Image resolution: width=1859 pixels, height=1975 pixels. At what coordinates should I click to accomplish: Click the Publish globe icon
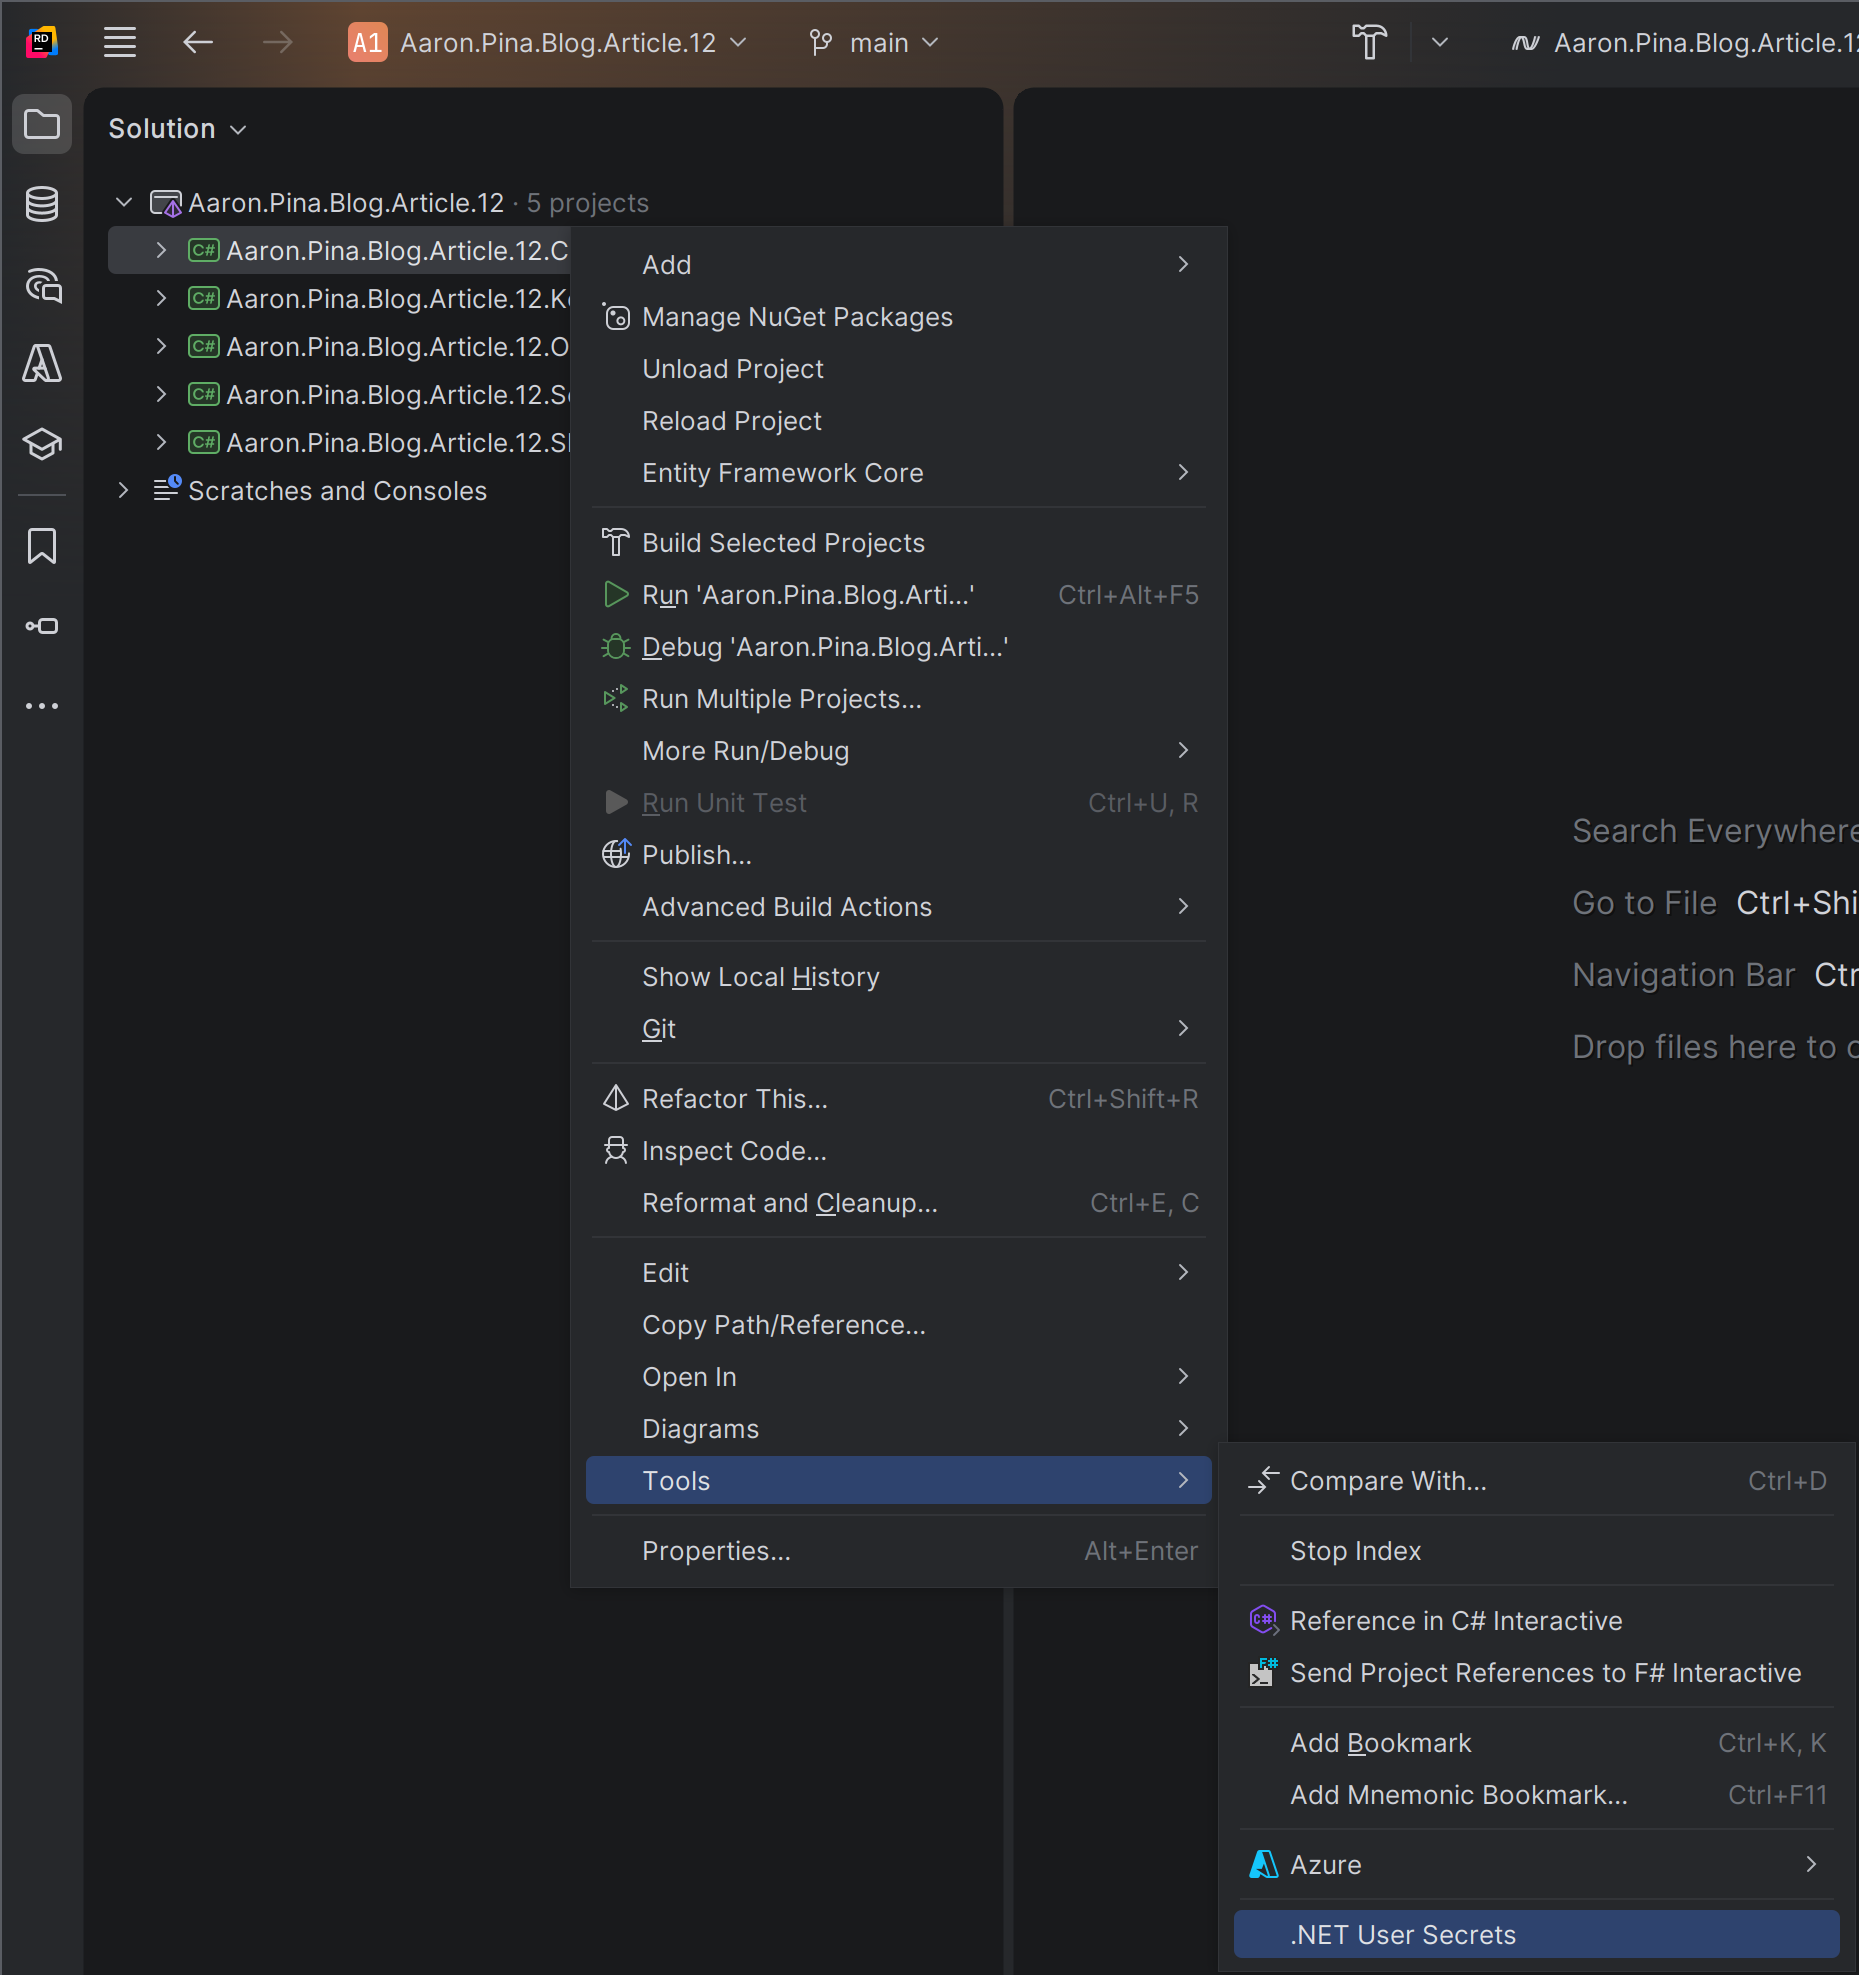616,855
